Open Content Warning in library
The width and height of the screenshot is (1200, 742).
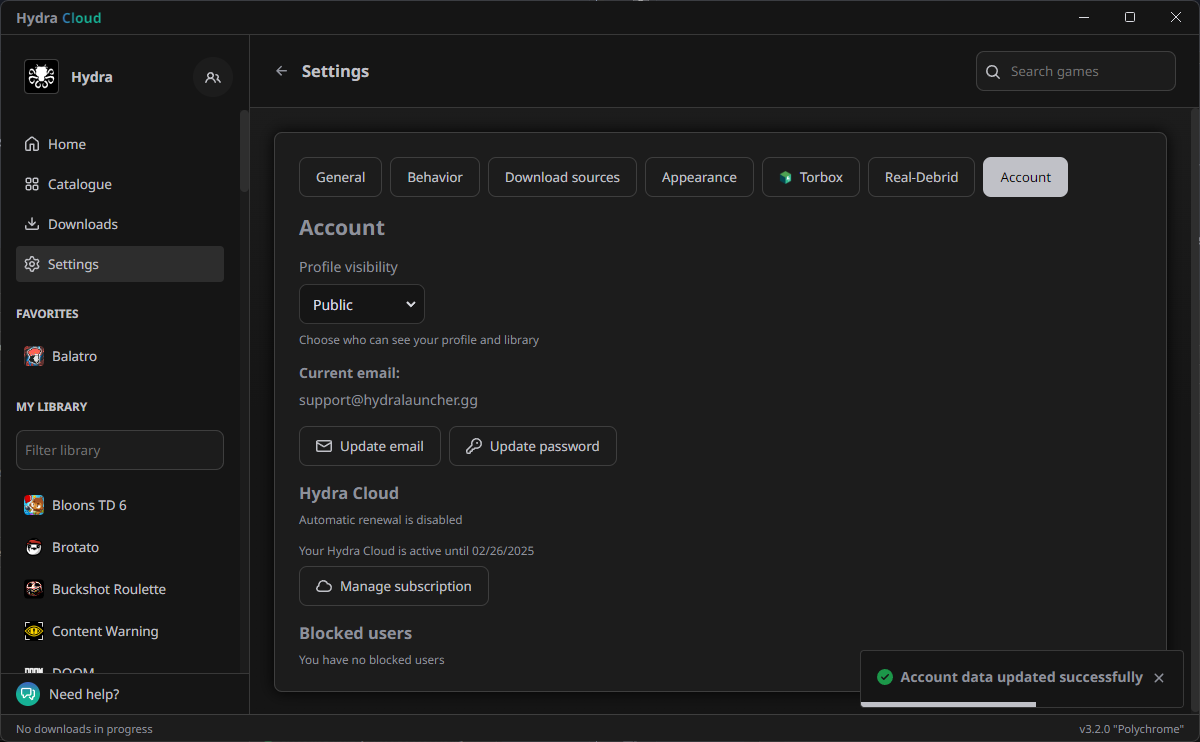[104, 631]
